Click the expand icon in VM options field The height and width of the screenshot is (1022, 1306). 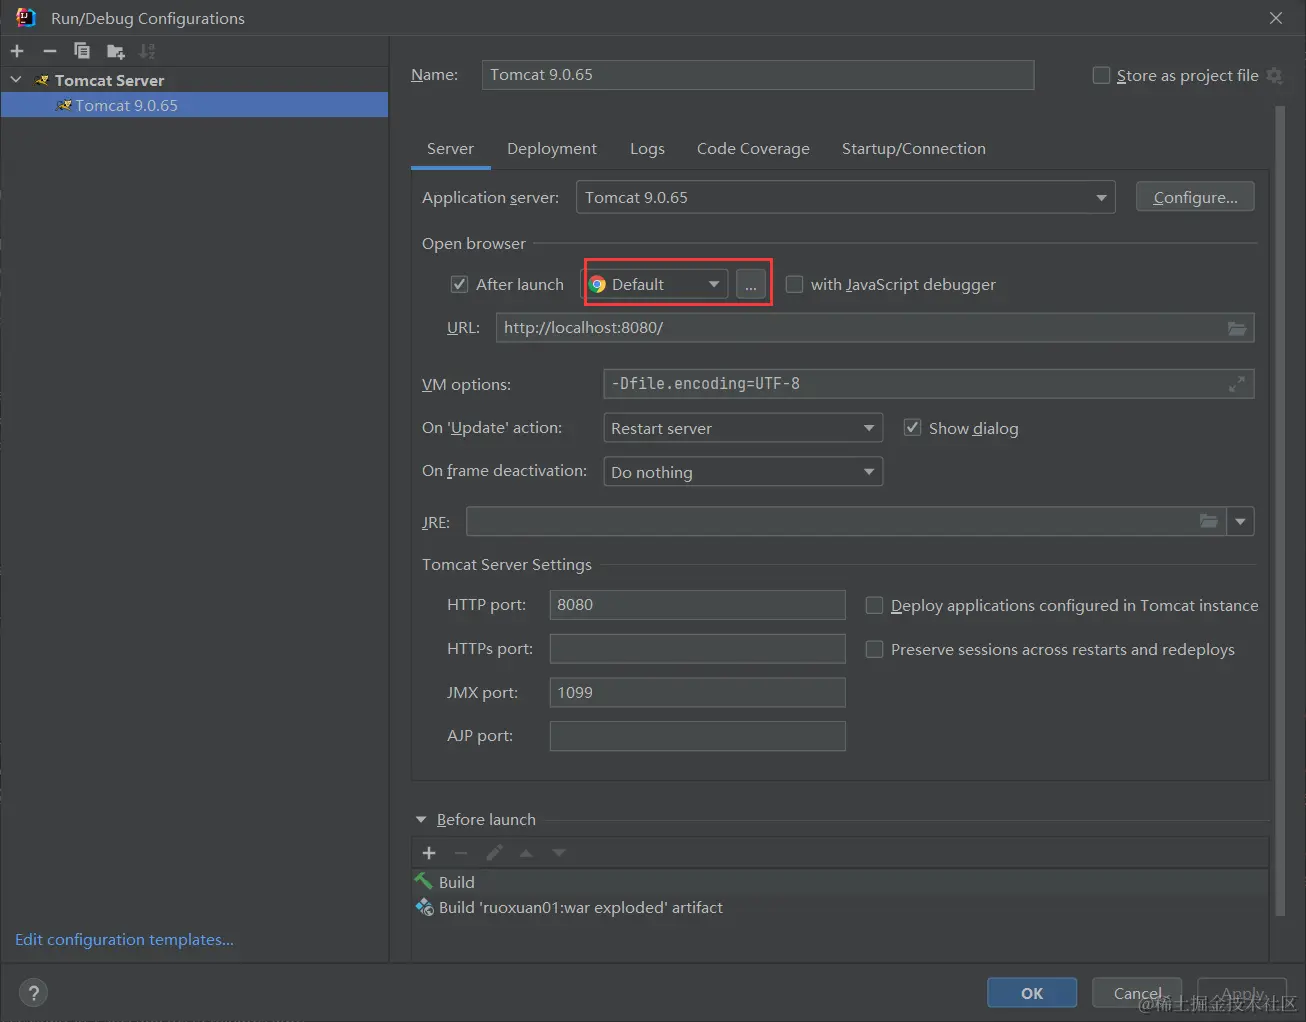click(1237, 384)
